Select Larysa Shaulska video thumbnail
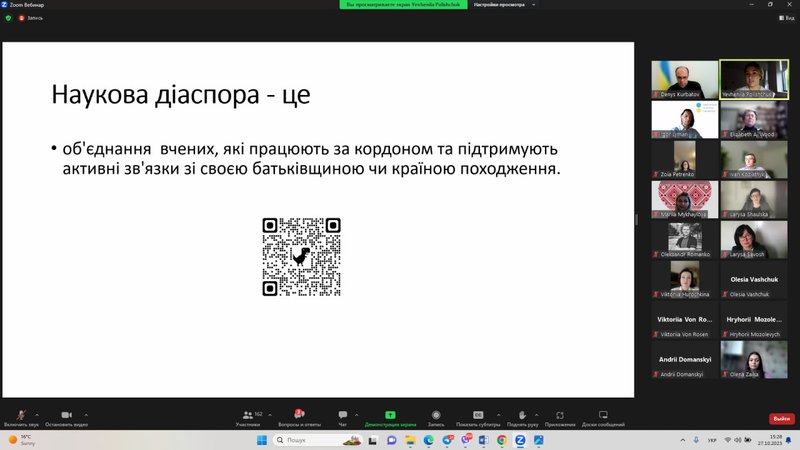This screenshot has height=450, width=800. tap(754, 199)
